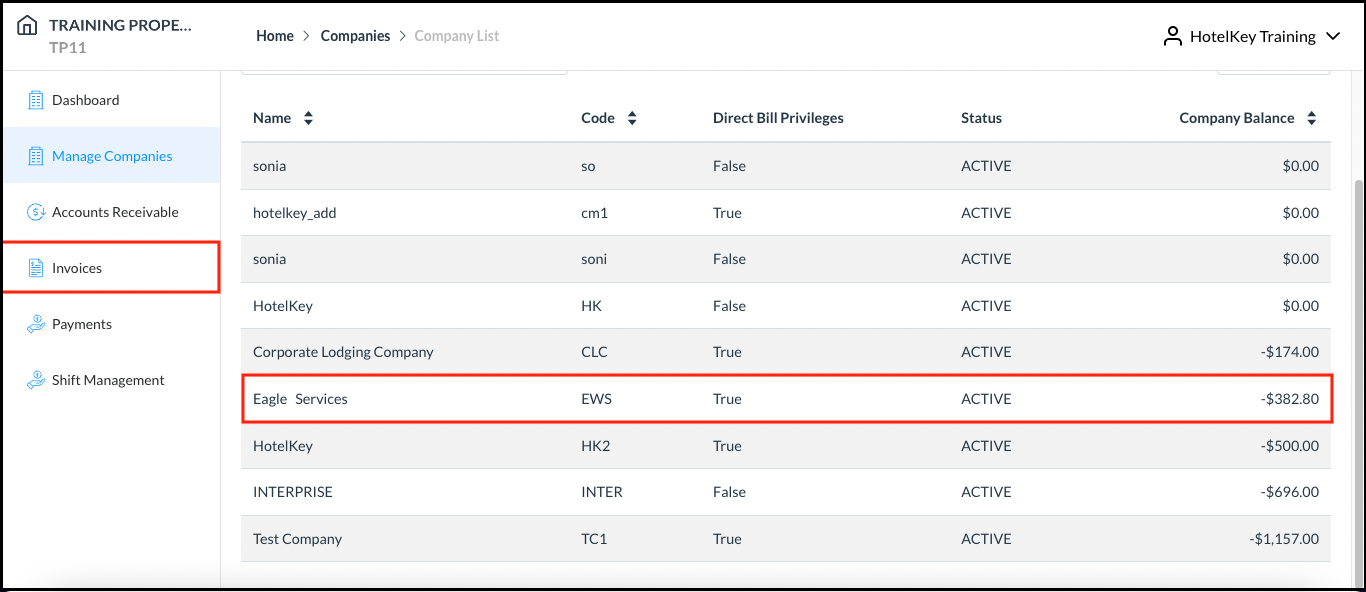
Task: Click the Companies breadcrumb link
Action: pyautogui.click(x=355, y=36)
